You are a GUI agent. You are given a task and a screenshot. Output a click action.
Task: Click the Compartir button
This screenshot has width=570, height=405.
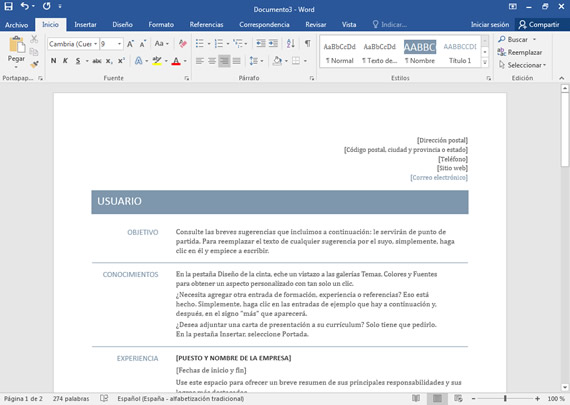pos(539,25)
